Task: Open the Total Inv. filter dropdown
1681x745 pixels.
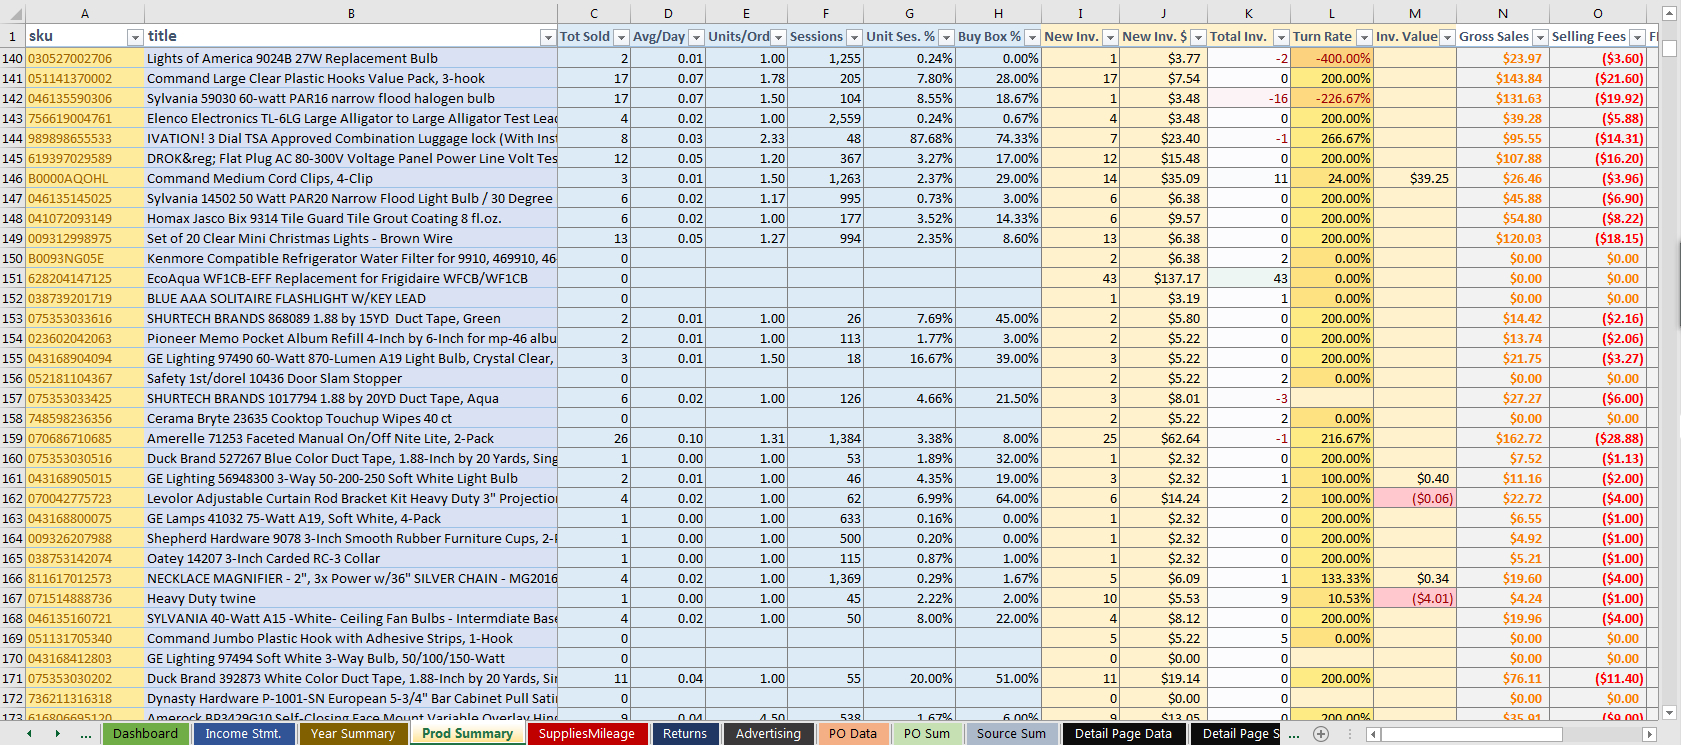Action: pyautogui.click(x=1279, y=37)
